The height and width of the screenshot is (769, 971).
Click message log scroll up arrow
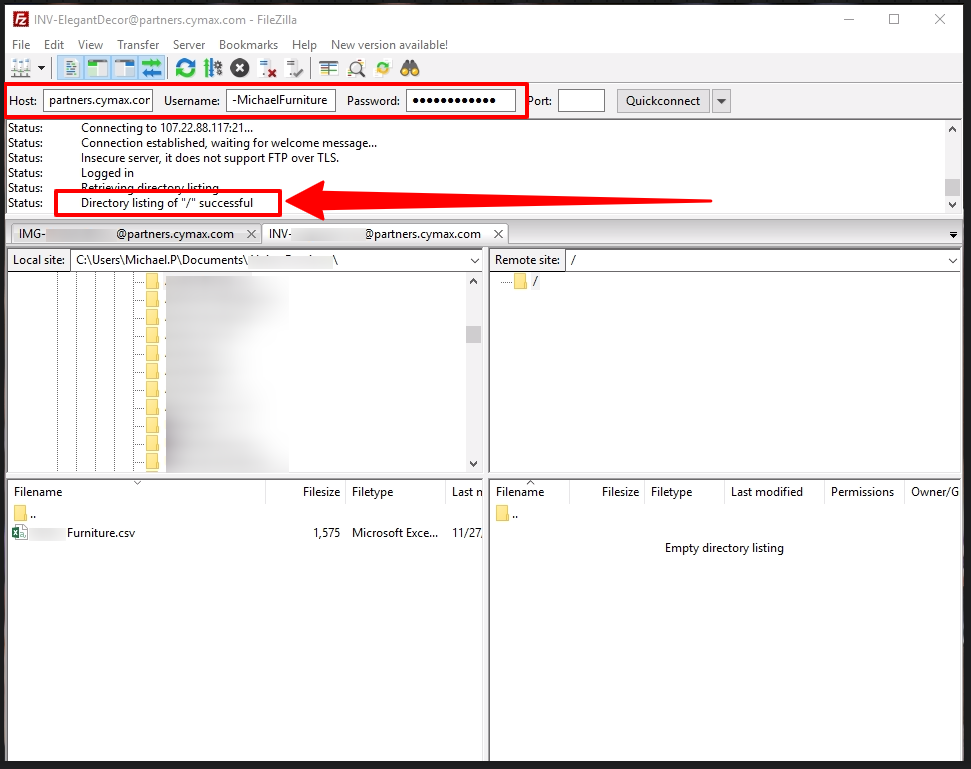pos(952,129)
